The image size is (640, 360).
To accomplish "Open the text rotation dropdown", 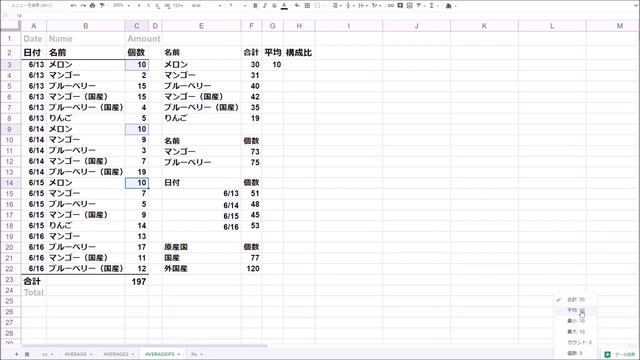I will [376, 6].
